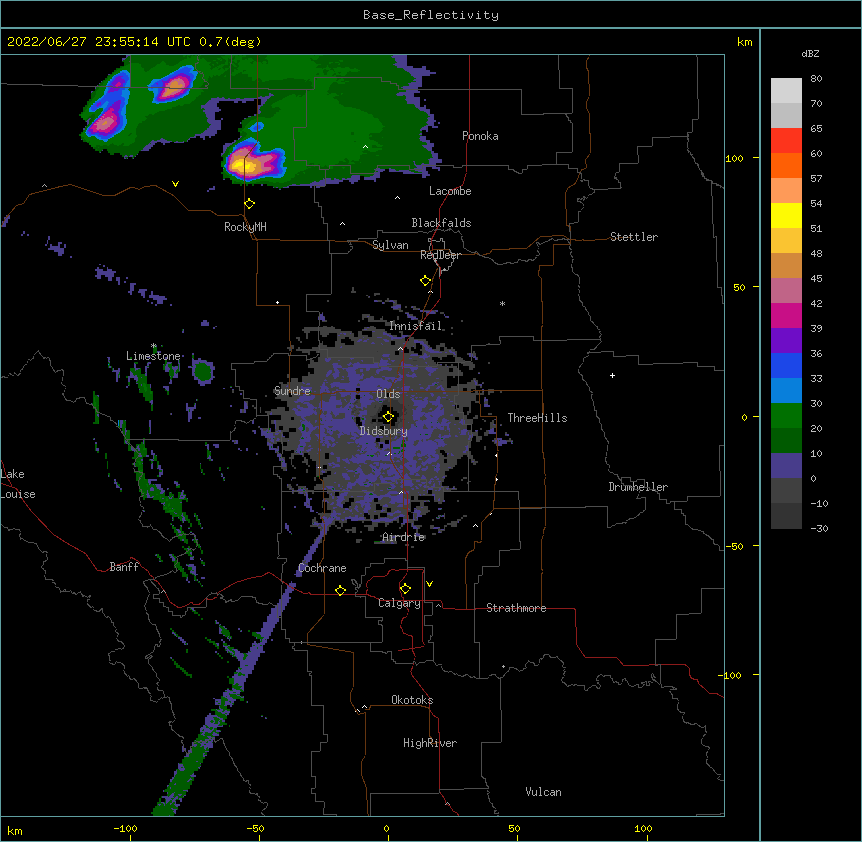Image resolution: width=862 pixels, height=842 pixels.
Task: Click the Drumheller town label
Action: tap(638, 487)
